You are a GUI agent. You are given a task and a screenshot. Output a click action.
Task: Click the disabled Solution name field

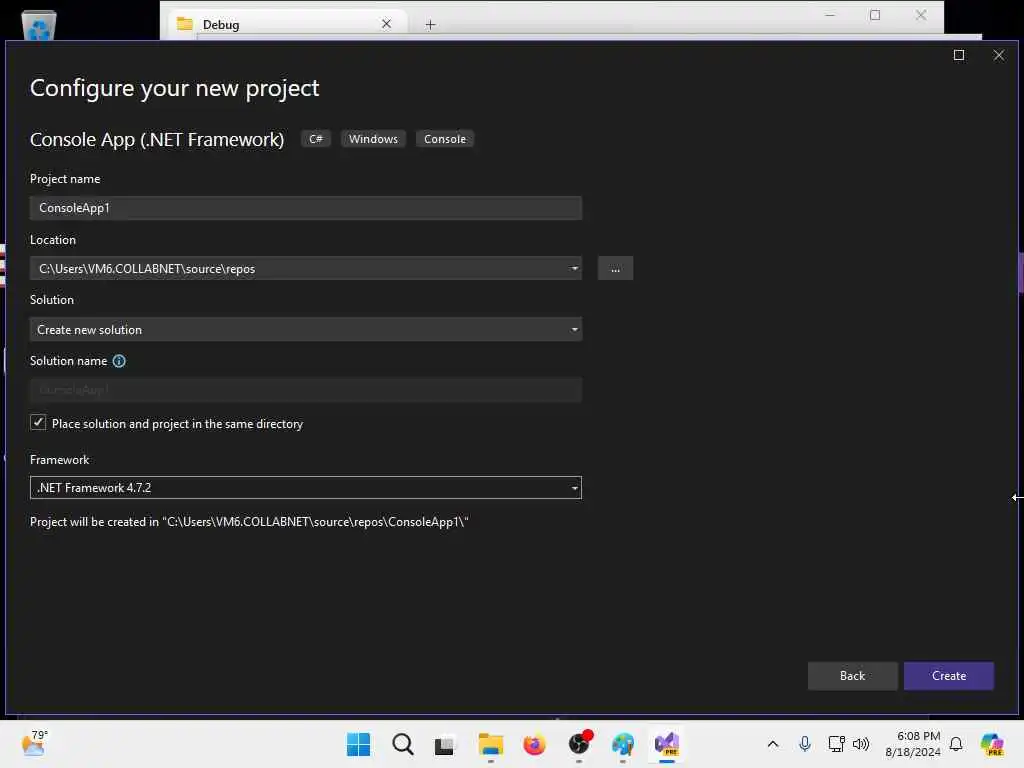click(306, 390)
